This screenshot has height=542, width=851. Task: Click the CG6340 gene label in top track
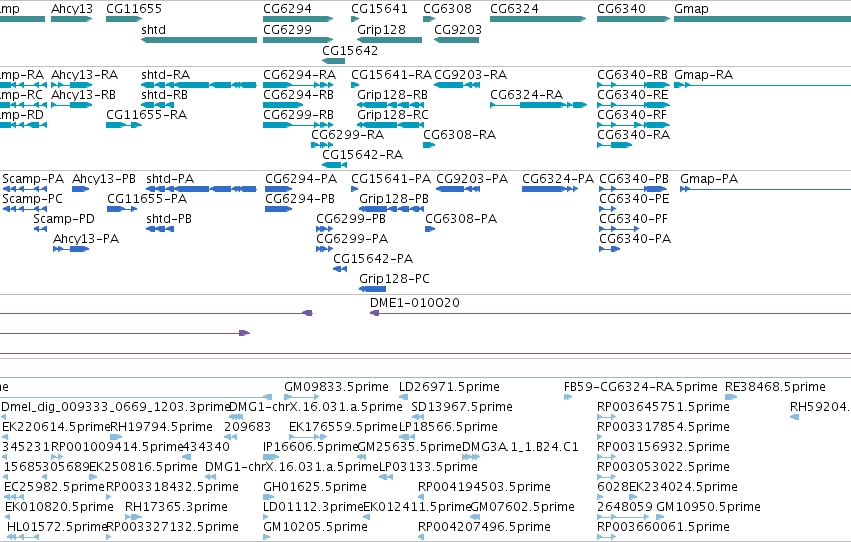(x=621, y=9)
